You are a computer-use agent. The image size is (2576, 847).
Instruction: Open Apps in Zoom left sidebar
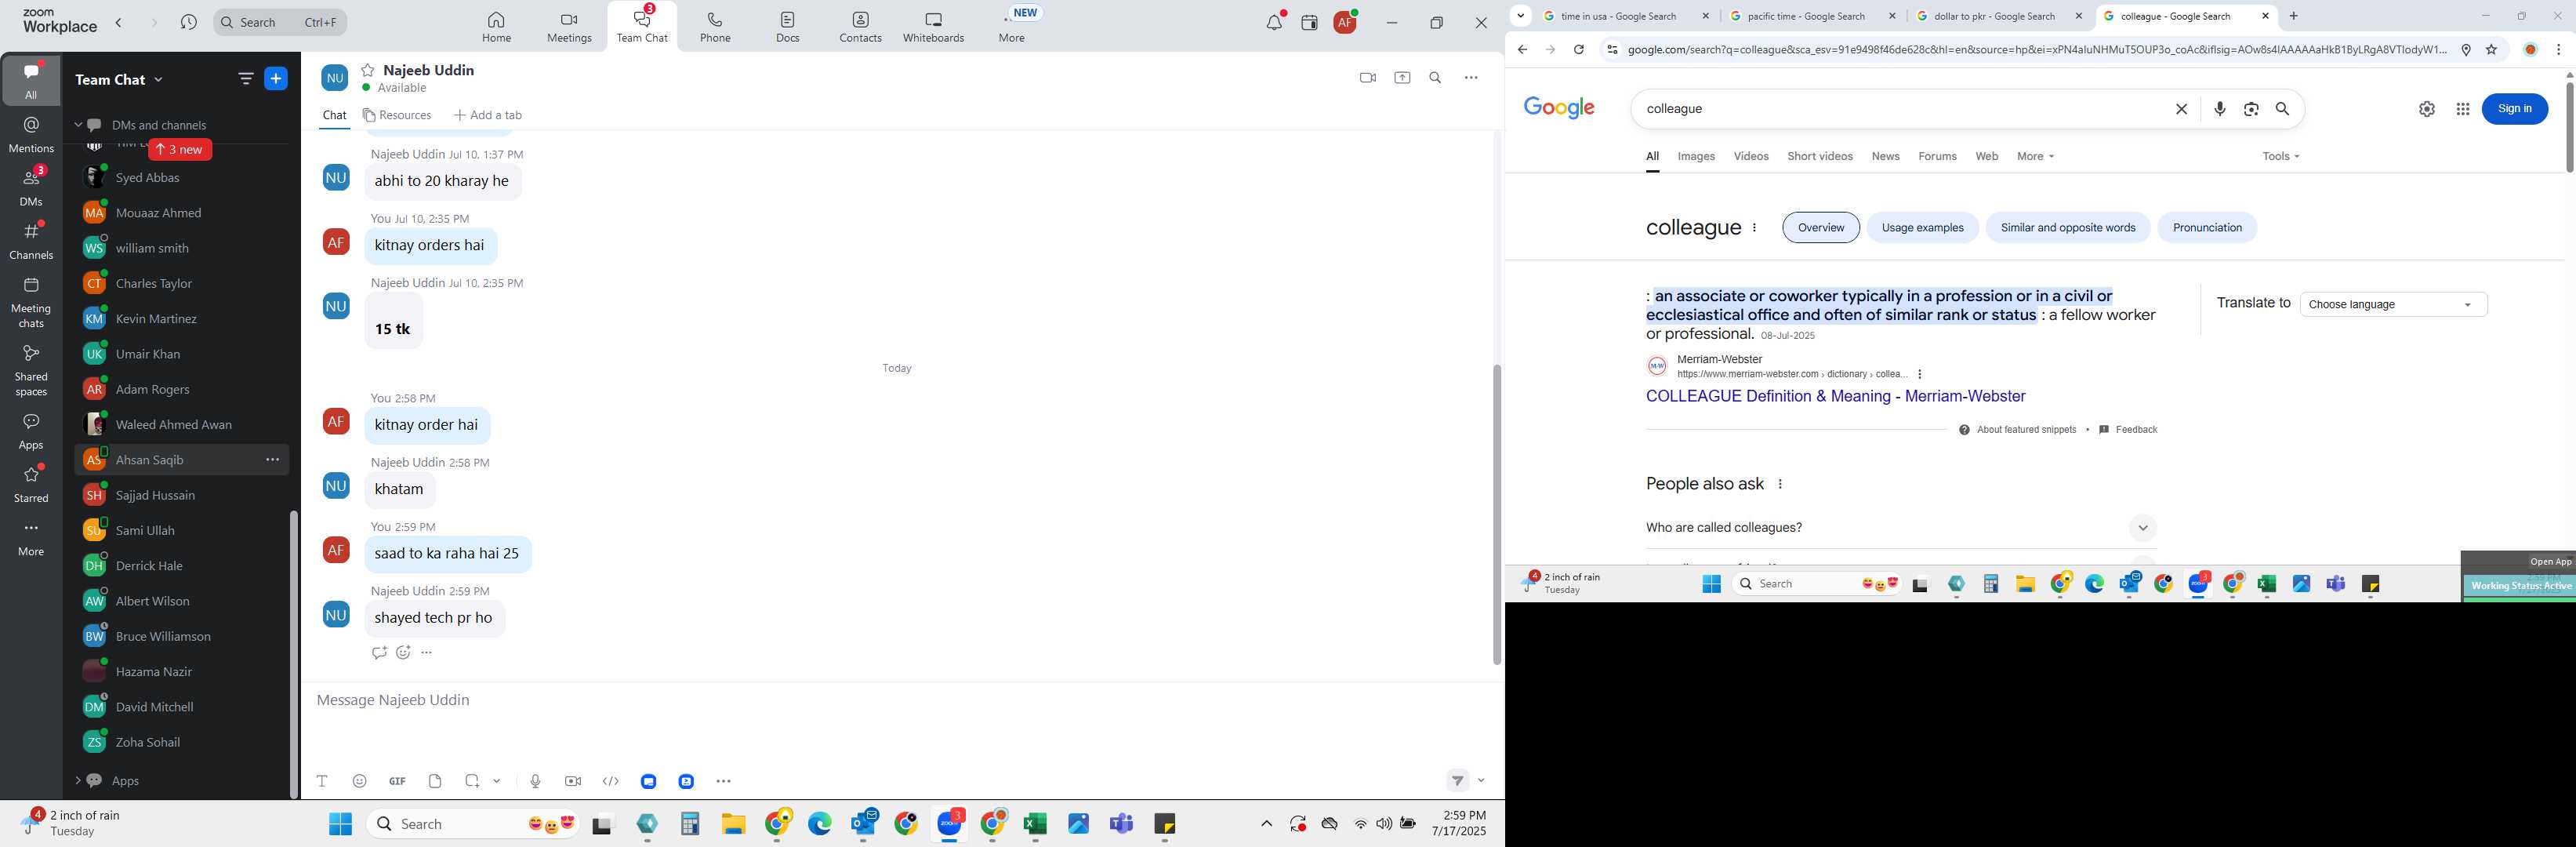pyautogui.click(x=31, y=431)
